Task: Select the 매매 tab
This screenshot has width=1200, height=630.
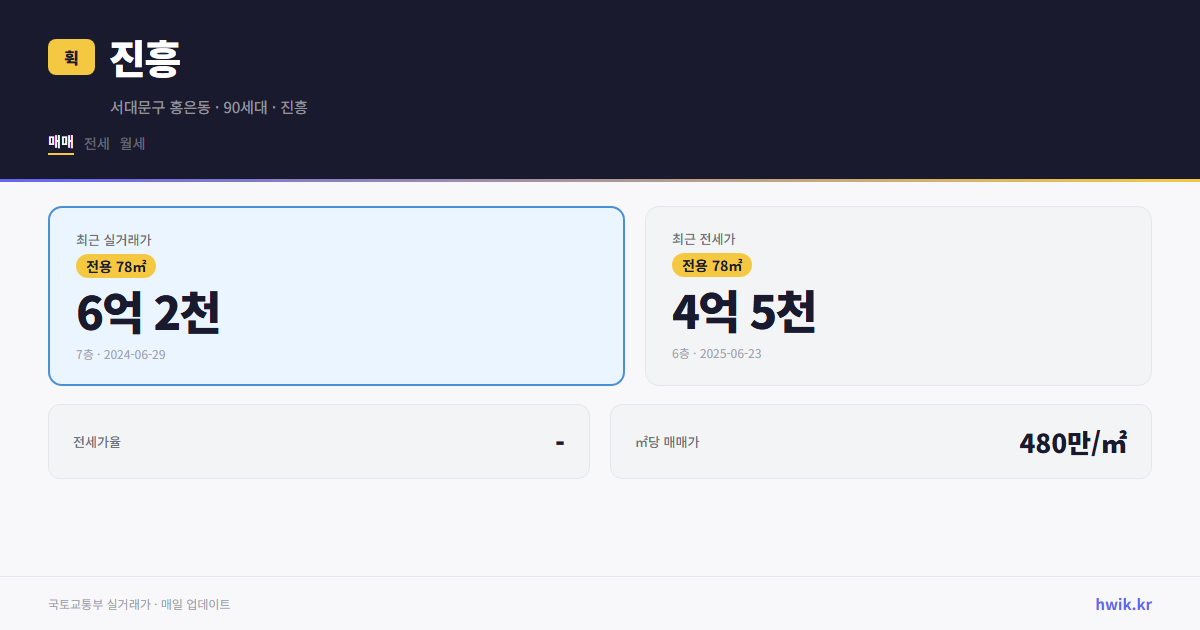Action: click(59, 143)
